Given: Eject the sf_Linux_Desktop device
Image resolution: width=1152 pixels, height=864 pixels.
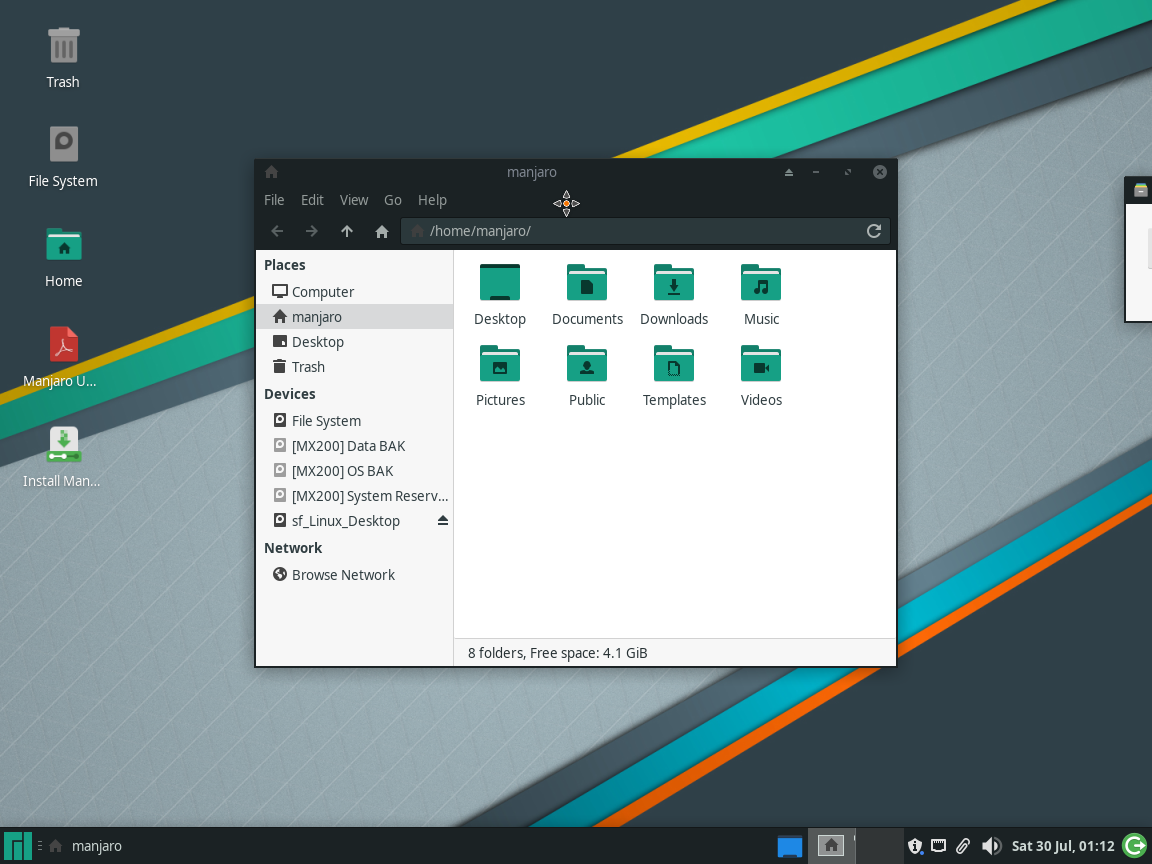Looking at the screenshot, I should [442, 521].
